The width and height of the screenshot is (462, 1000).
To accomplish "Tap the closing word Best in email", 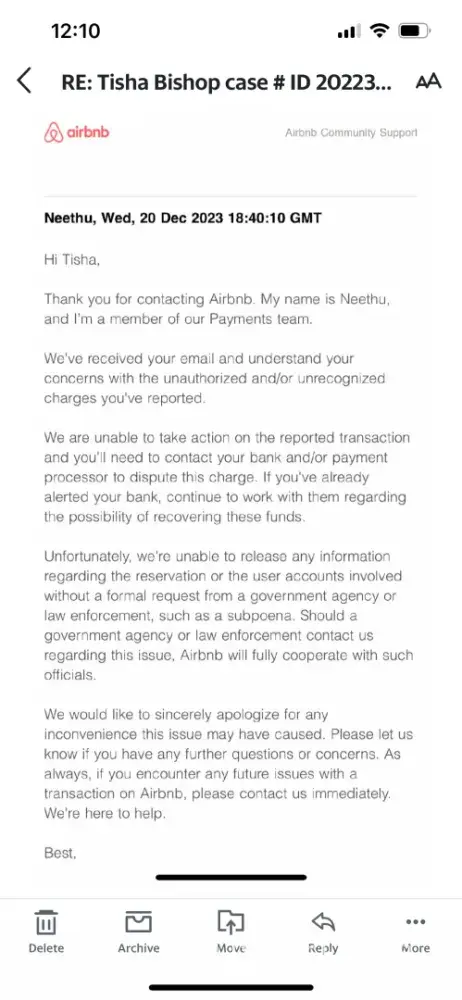I will click(x=60, y=853).
